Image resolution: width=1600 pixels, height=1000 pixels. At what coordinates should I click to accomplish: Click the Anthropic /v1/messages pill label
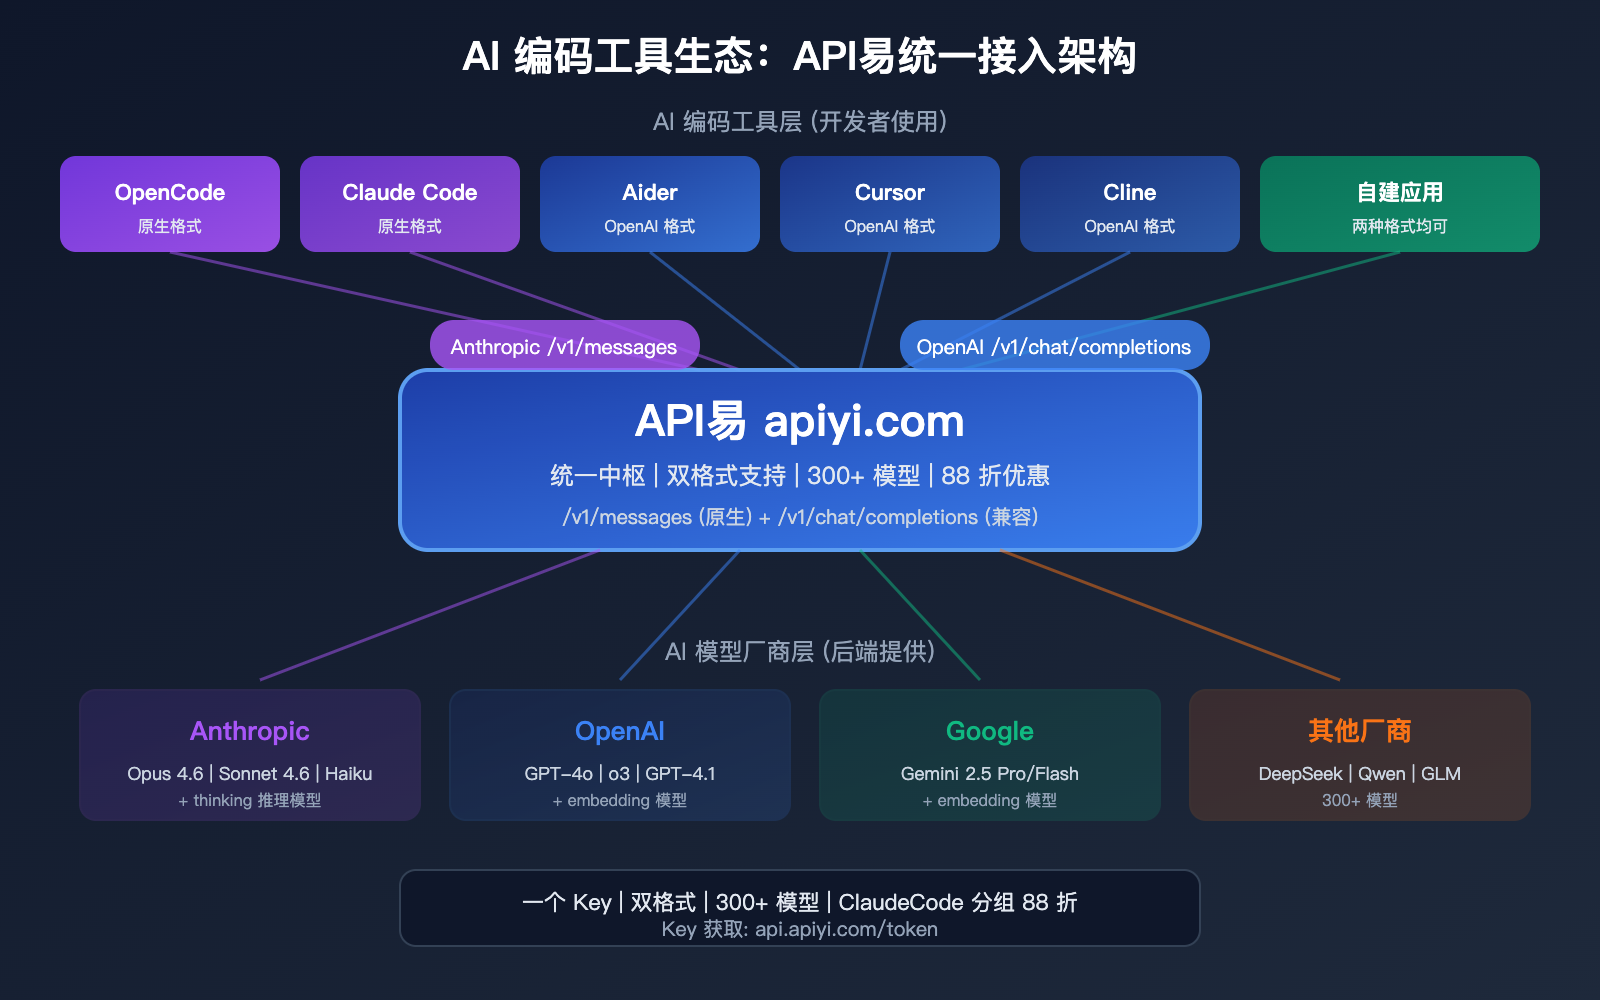[x=564, y=345]
